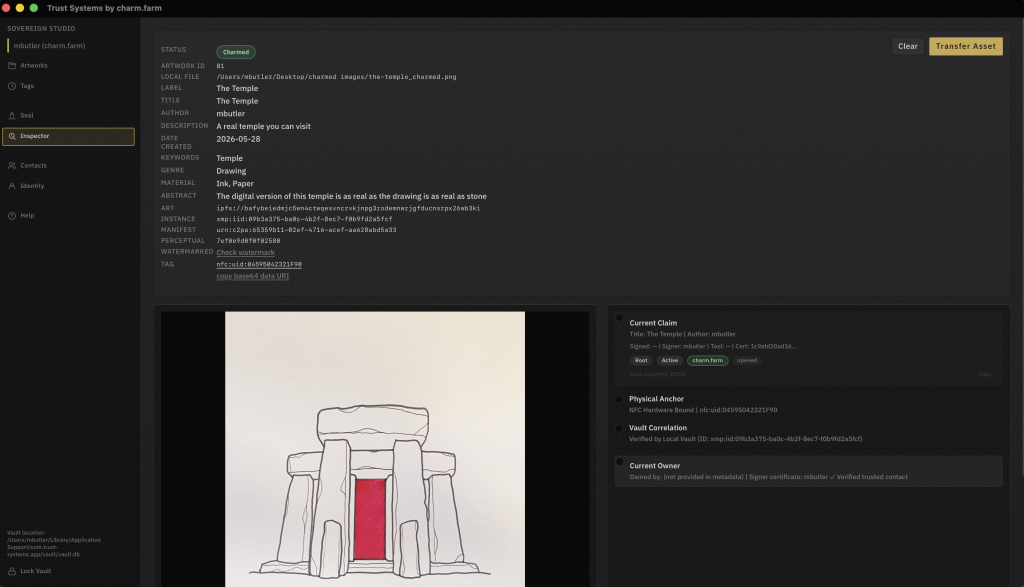Click the description 'A real temple you can visit'

[x=263, y=127]
